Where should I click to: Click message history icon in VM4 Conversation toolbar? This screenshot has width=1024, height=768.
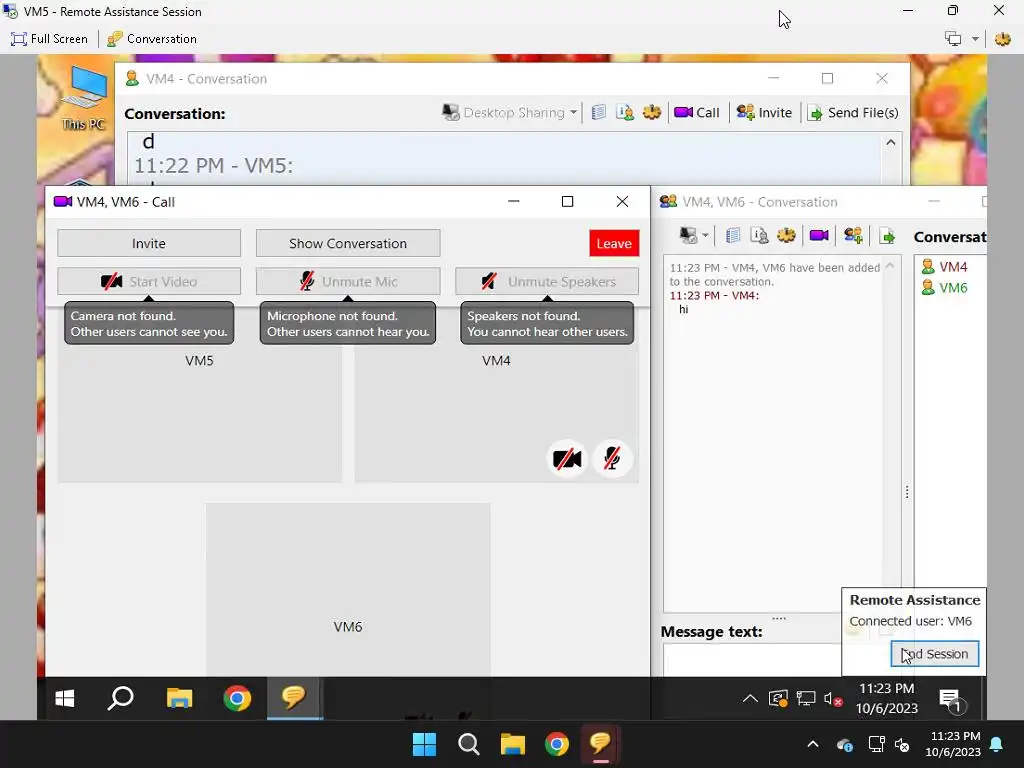click(599, 112)
